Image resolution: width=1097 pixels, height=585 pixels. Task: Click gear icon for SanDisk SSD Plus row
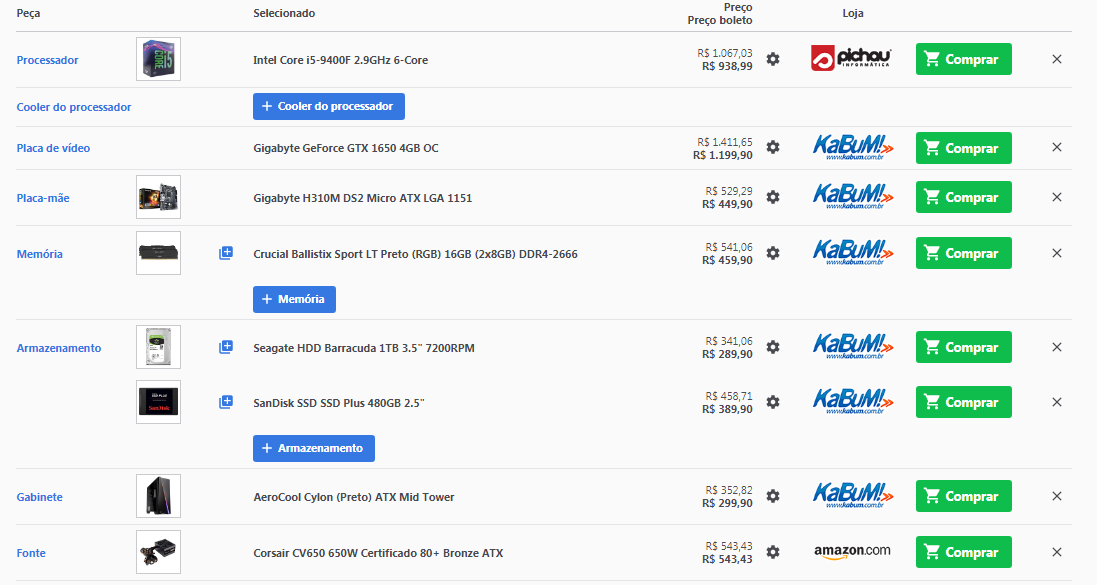click(x=772, y=402)
